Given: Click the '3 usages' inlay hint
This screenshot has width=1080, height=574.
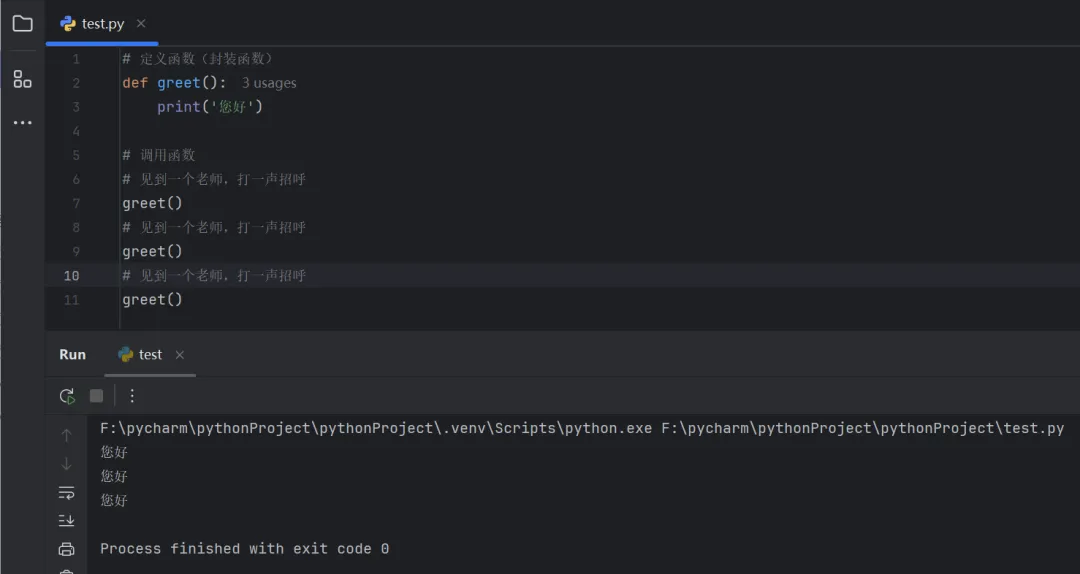Looking at the screenshot, I should 269,83.
